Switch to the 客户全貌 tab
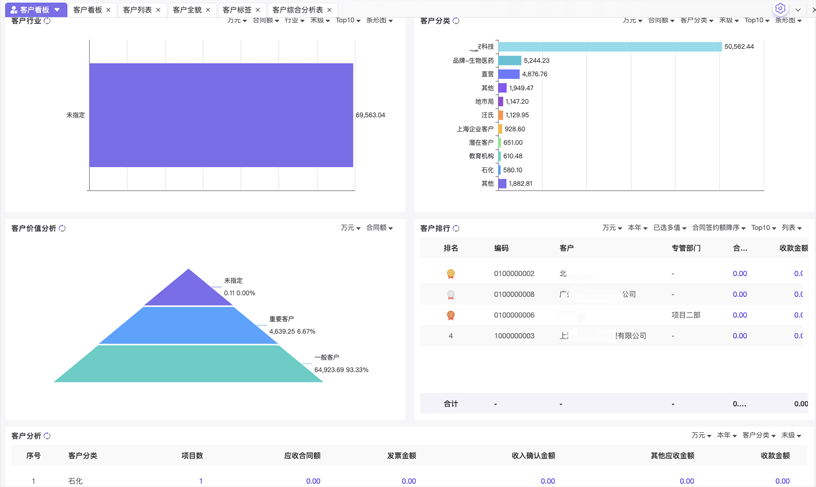Image resolution: width=816 pixels, height=487 pixels. pyautogui.click(x=187, y=10)
